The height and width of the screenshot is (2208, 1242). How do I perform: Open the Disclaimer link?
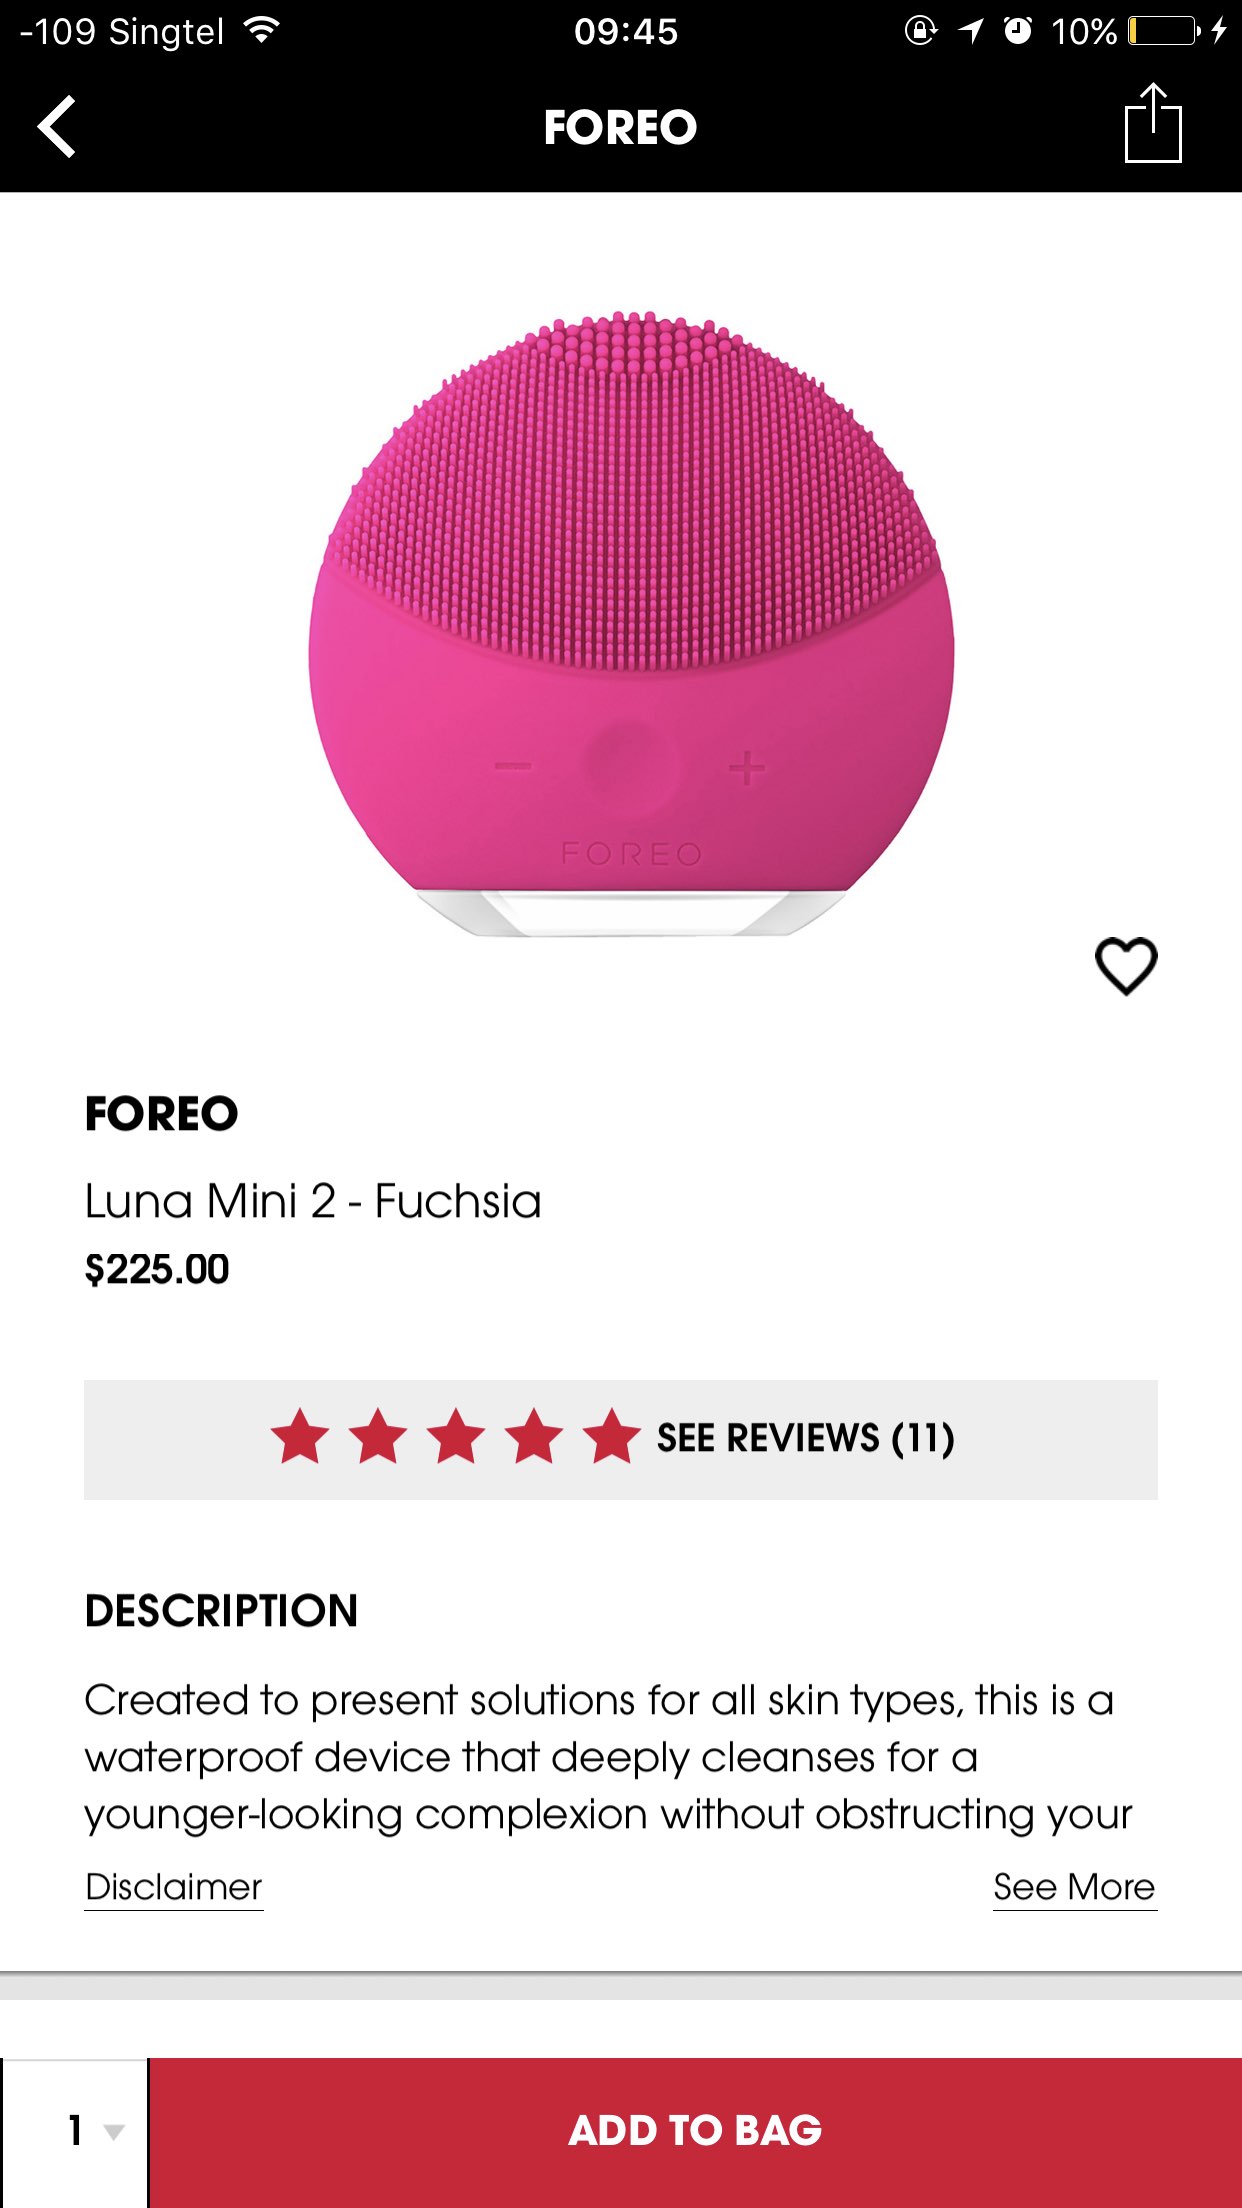(x=173, y=1887)
